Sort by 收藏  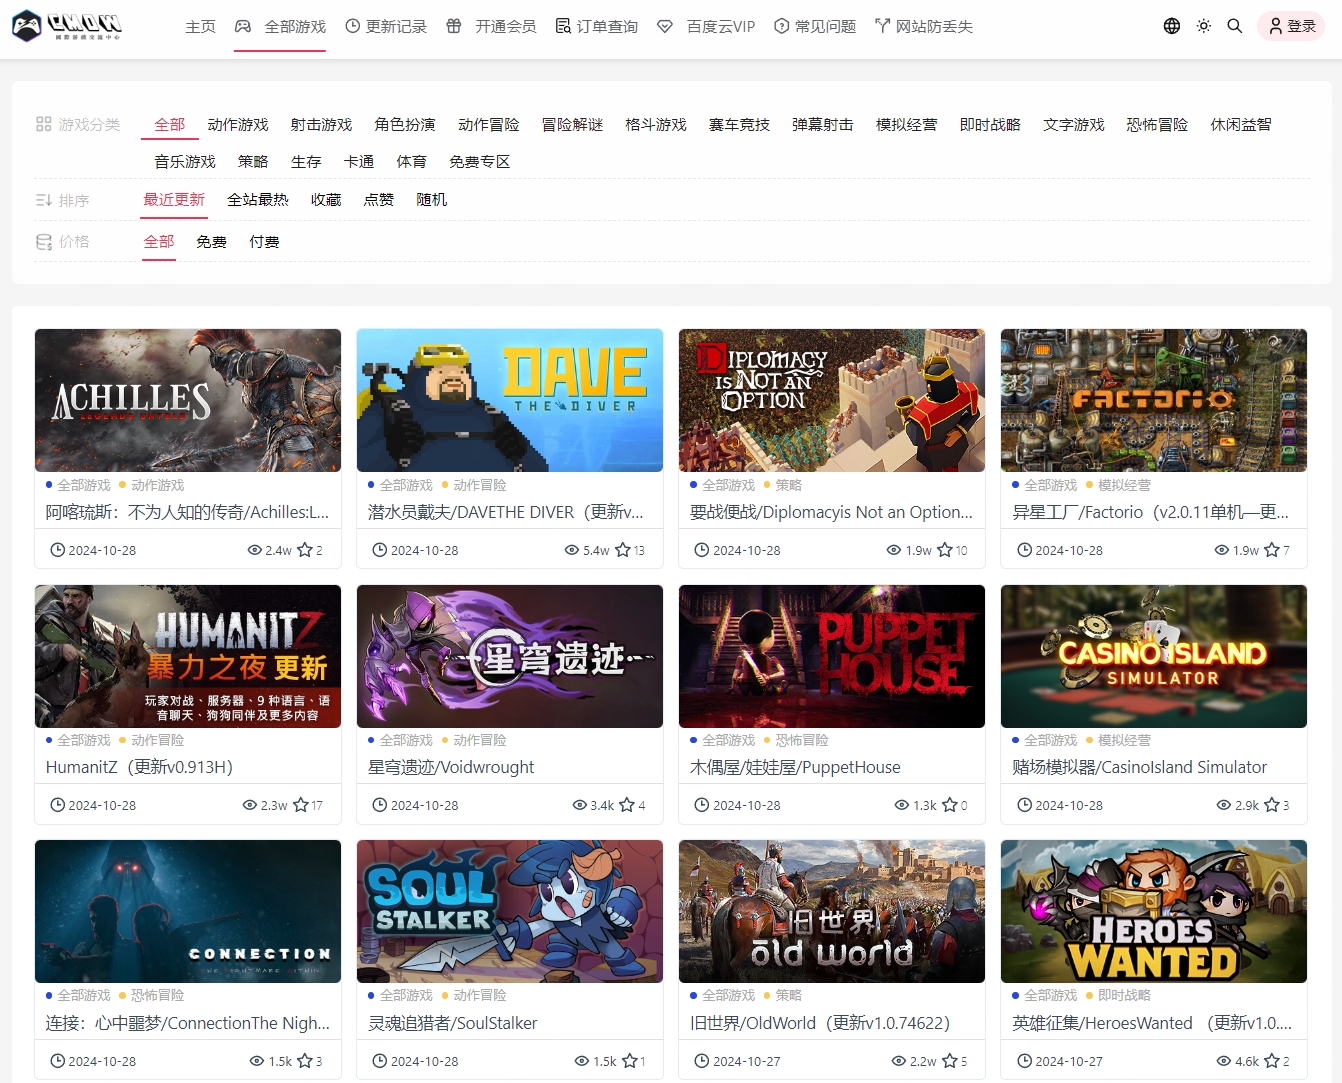[x=326, y=199]
